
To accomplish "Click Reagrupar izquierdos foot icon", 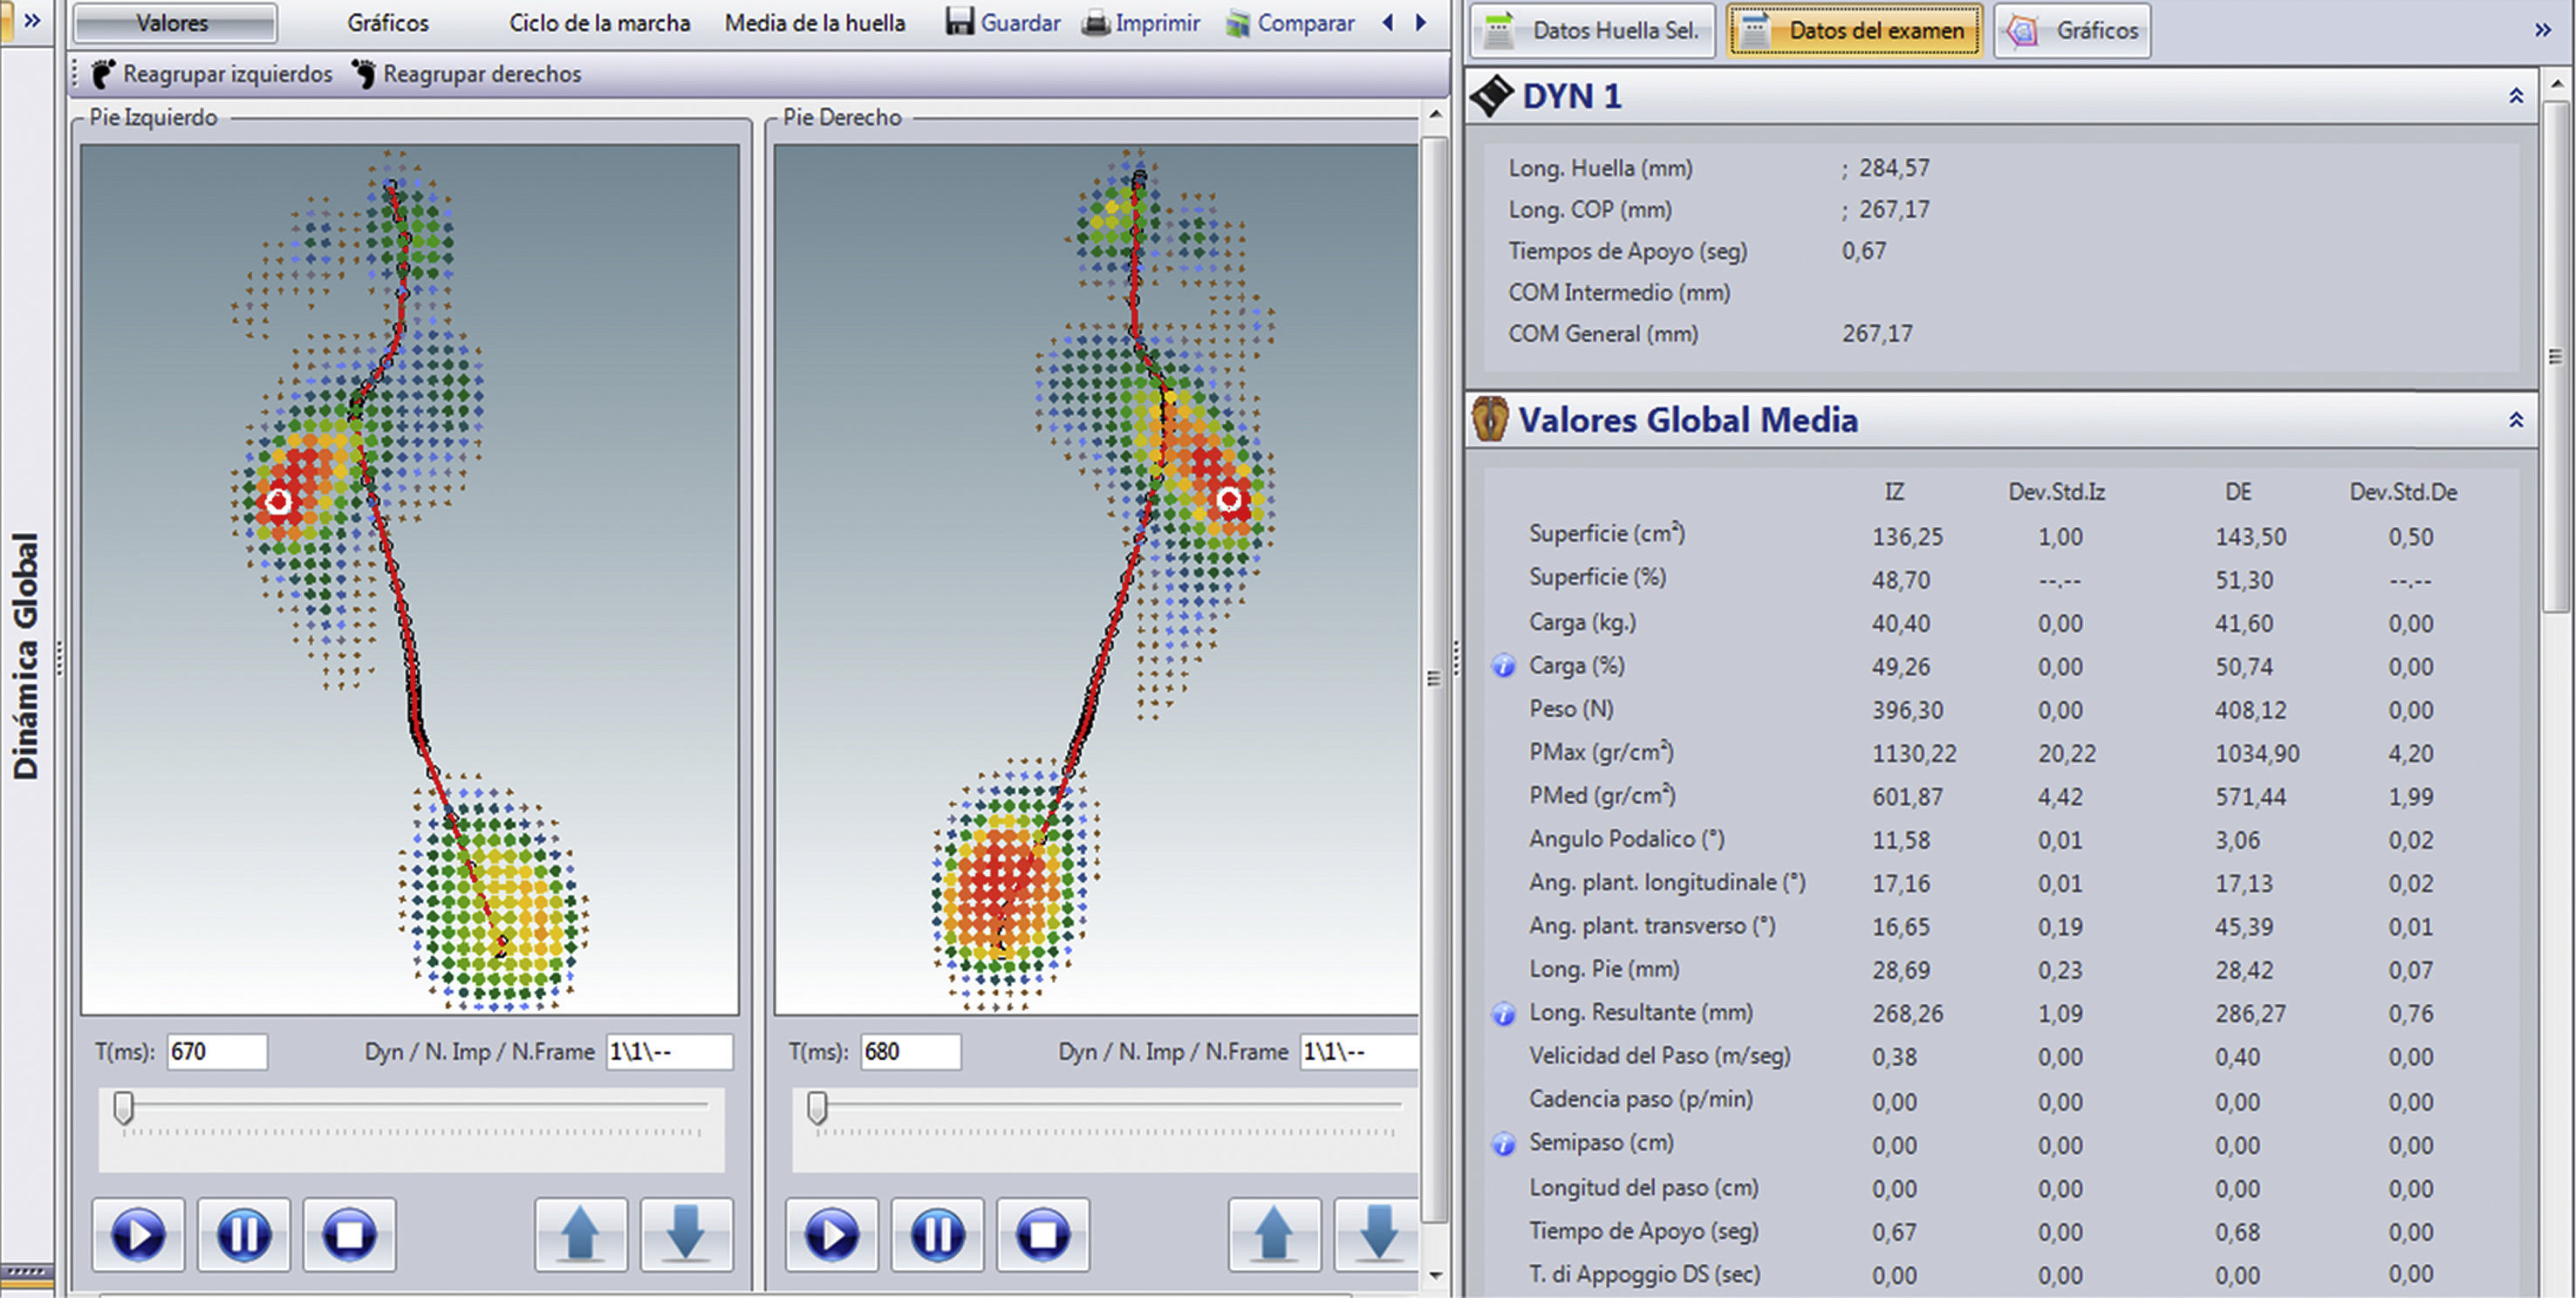I will click(103, 74).
